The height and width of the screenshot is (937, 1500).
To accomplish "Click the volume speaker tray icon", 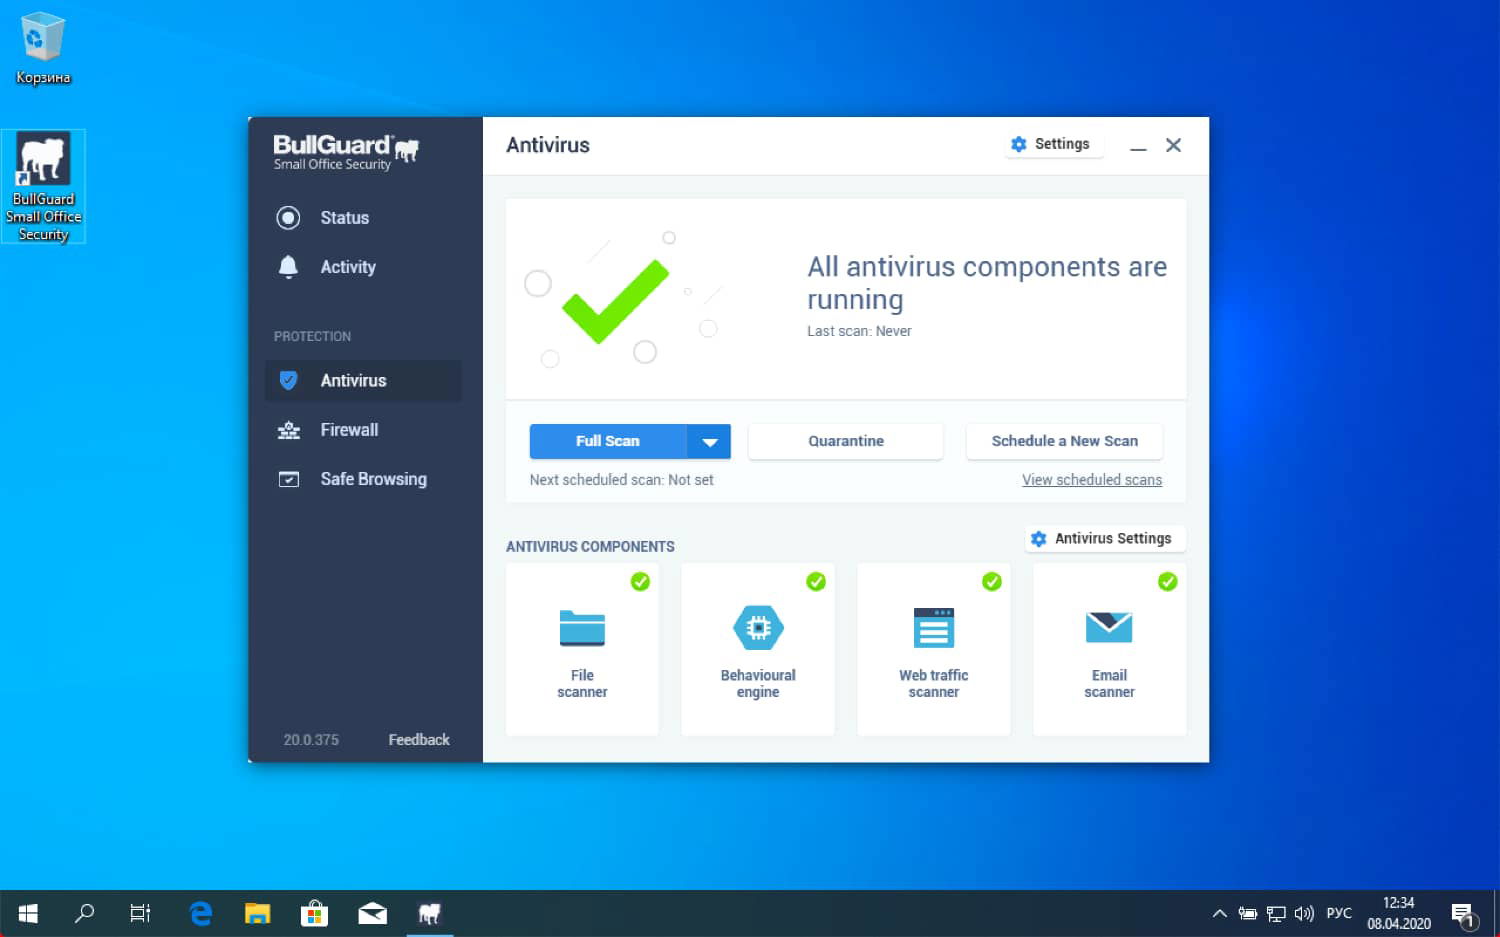I will pos(1304,913).
